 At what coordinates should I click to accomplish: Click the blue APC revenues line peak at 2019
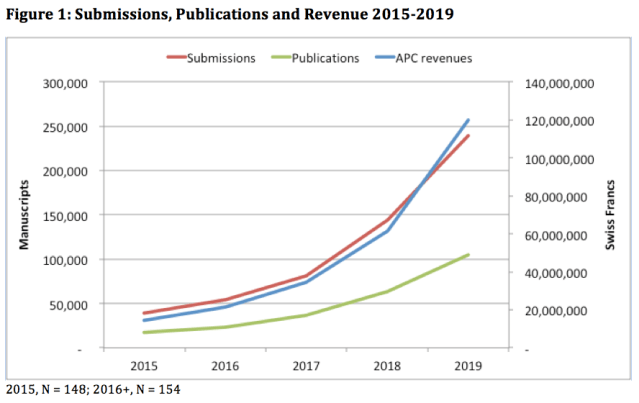pos(468,120)
